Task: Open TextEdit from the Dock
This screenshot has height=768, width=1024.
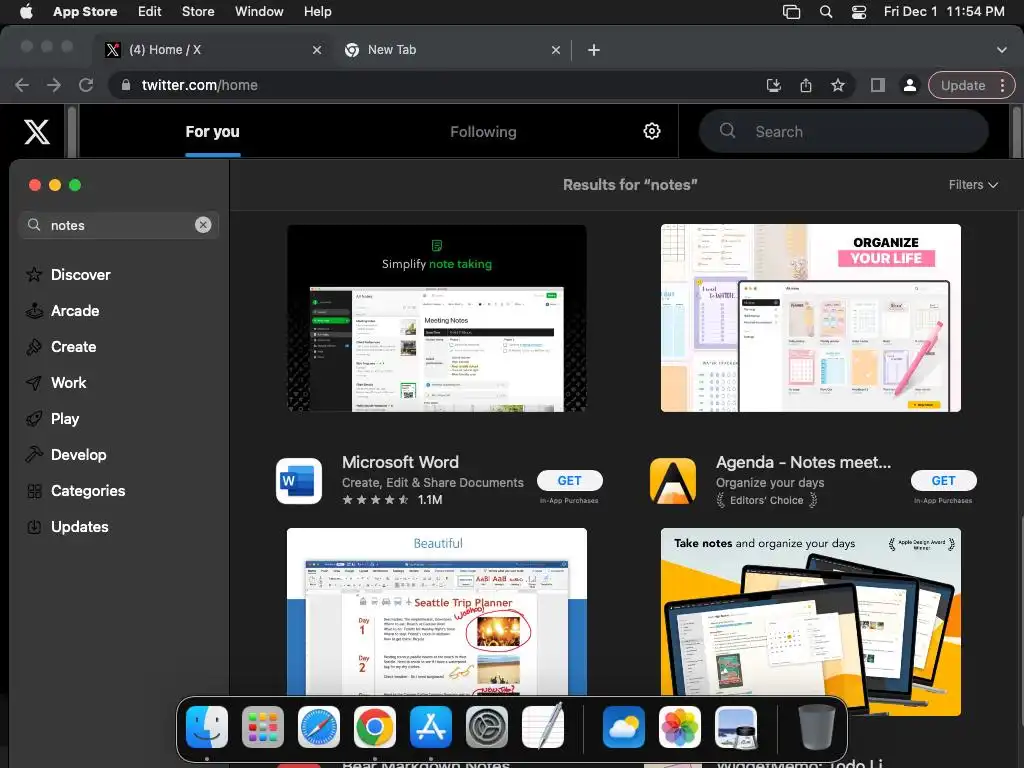Action: point(543,726)
